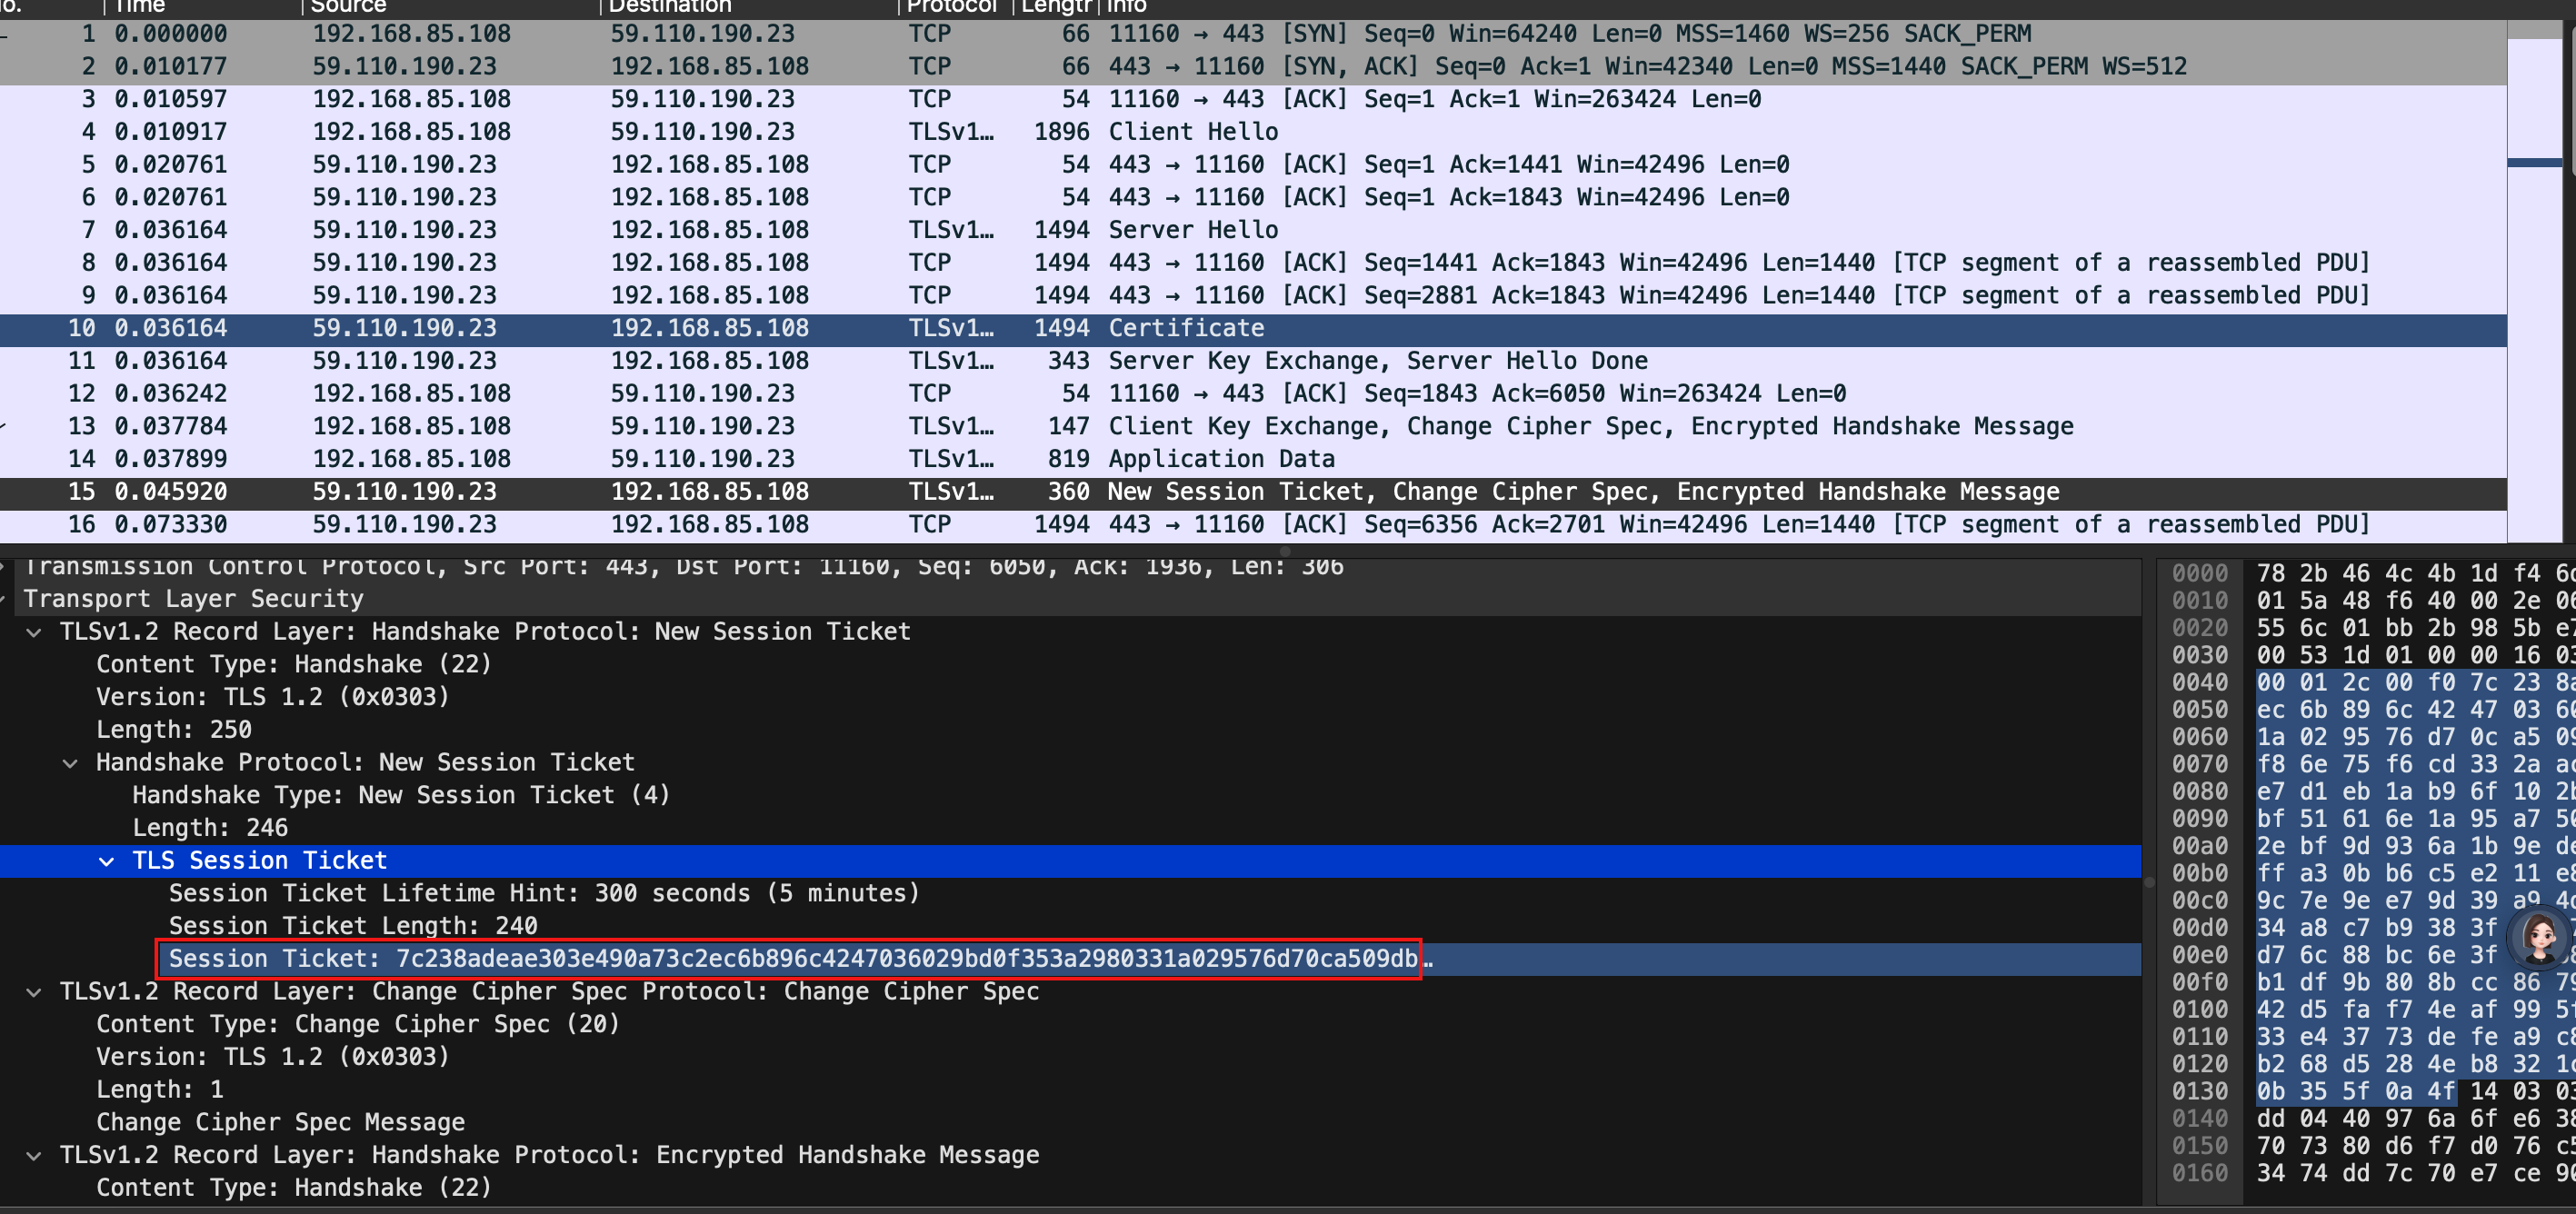Select the Change Cipher Spec Message line
Screen dimensions: 2576x1214
click(280, 1122)
